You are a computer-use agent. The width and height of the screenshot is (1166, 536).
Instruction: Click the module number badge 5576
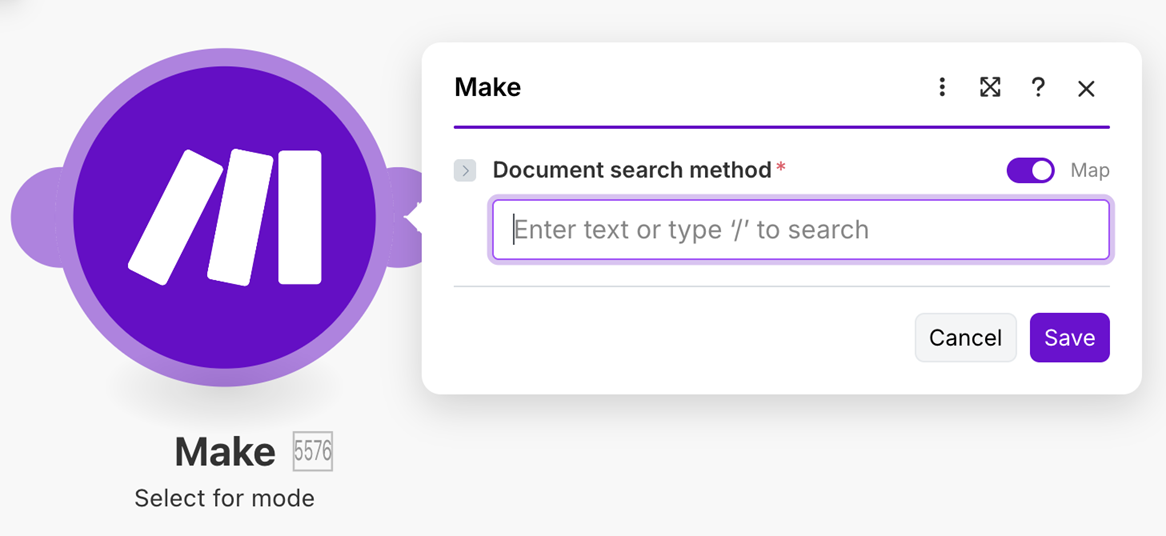312,452
